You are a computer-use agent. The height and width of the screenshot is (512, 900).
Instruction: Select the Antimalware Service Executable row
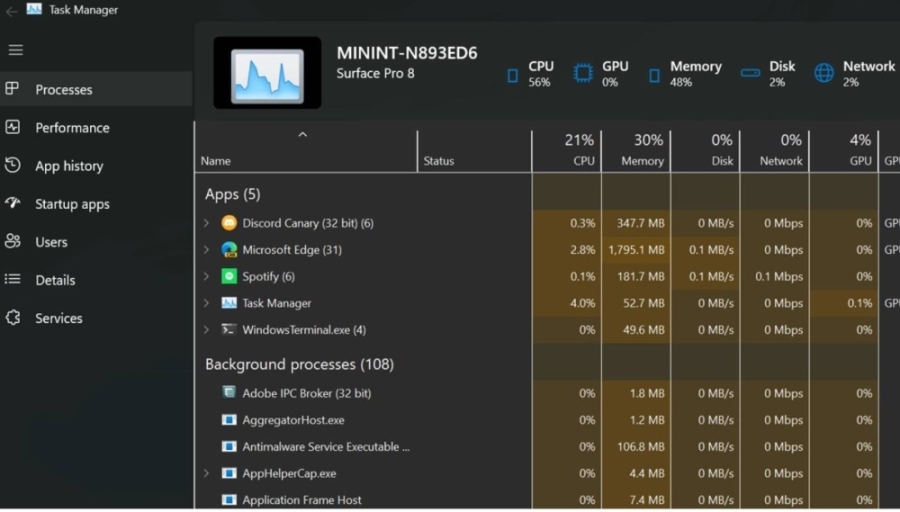click(325, 447)
